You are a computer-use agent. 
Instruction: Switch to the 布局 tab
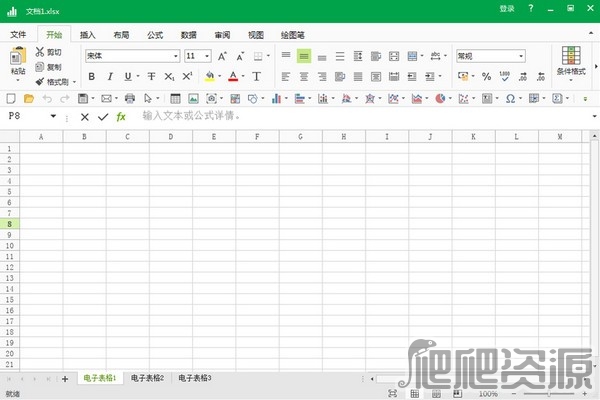point(121,35)
